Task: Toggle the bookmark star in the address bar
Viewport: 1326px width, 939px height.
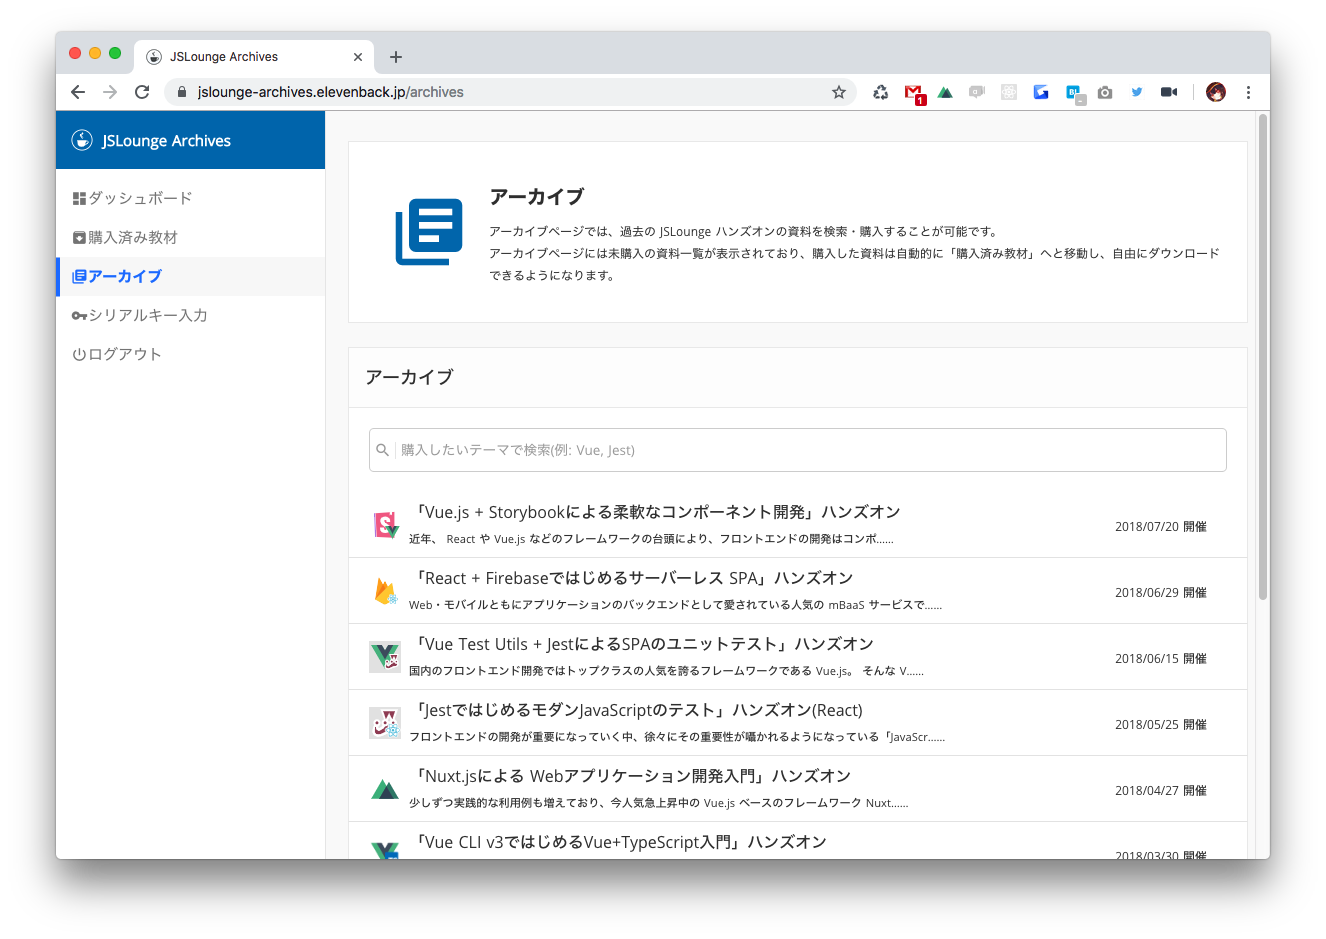Action: 838,91
